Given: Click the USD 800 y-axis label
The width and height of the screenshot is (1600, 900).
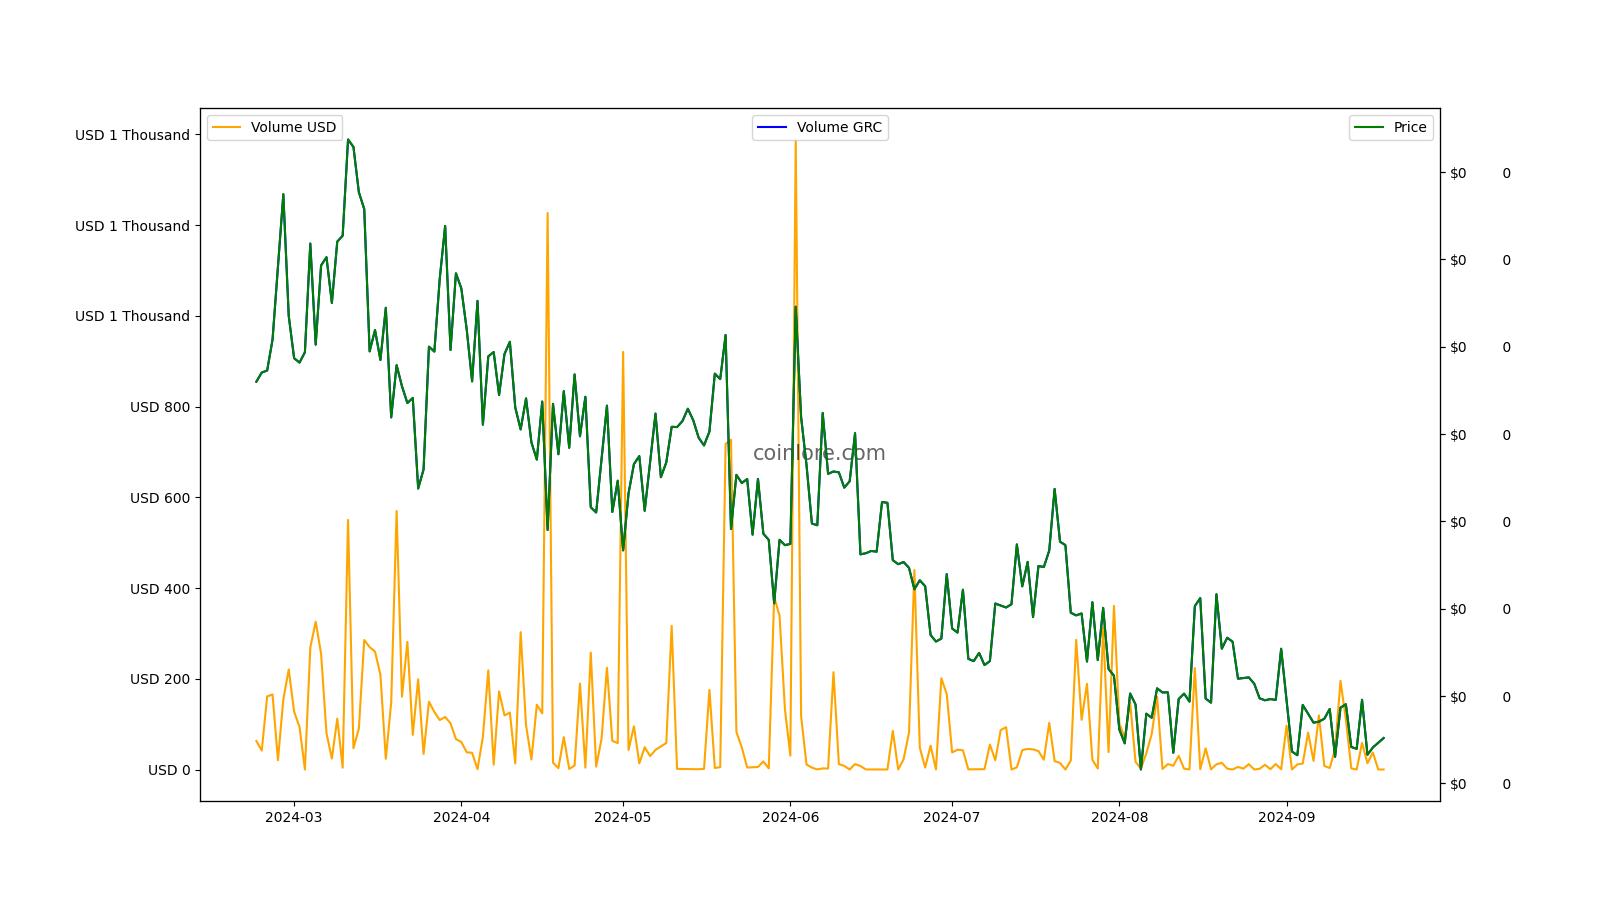Looking at the screenshot, I should click(x=160, y=407).
